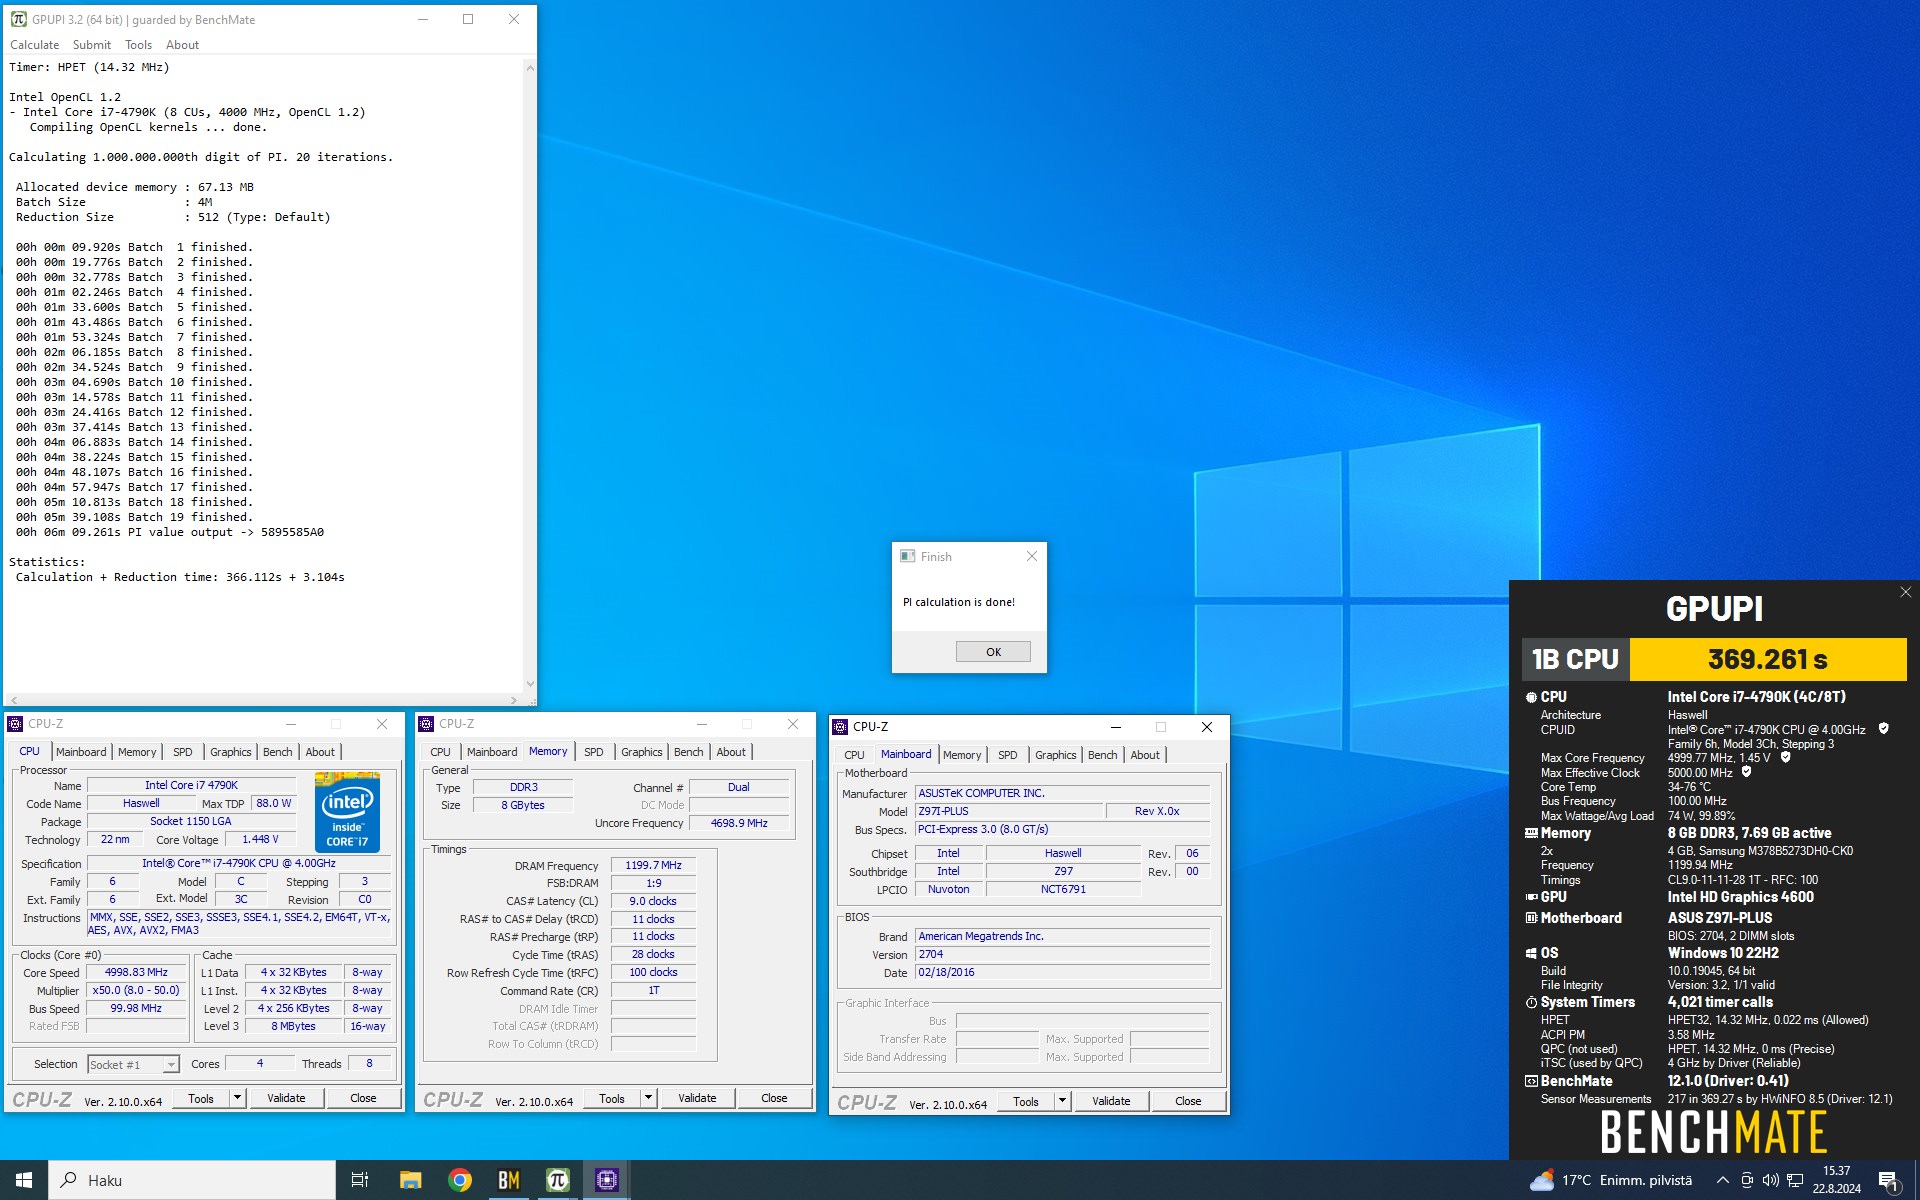The image size is (1920, 1200).
Task: Click GPUPI output vertical scrollbar up arrow
Action: click(529, 67)
